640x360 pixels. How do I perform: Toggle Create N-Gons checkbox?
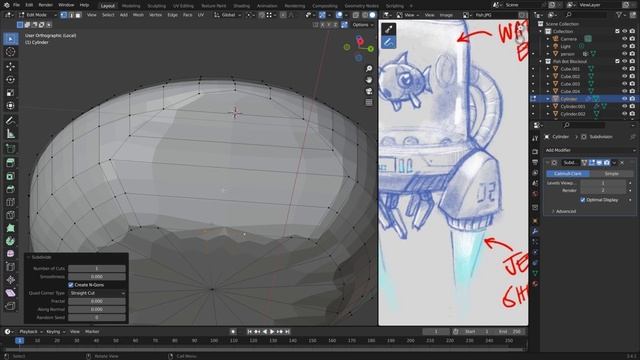(x=71, y=285)
